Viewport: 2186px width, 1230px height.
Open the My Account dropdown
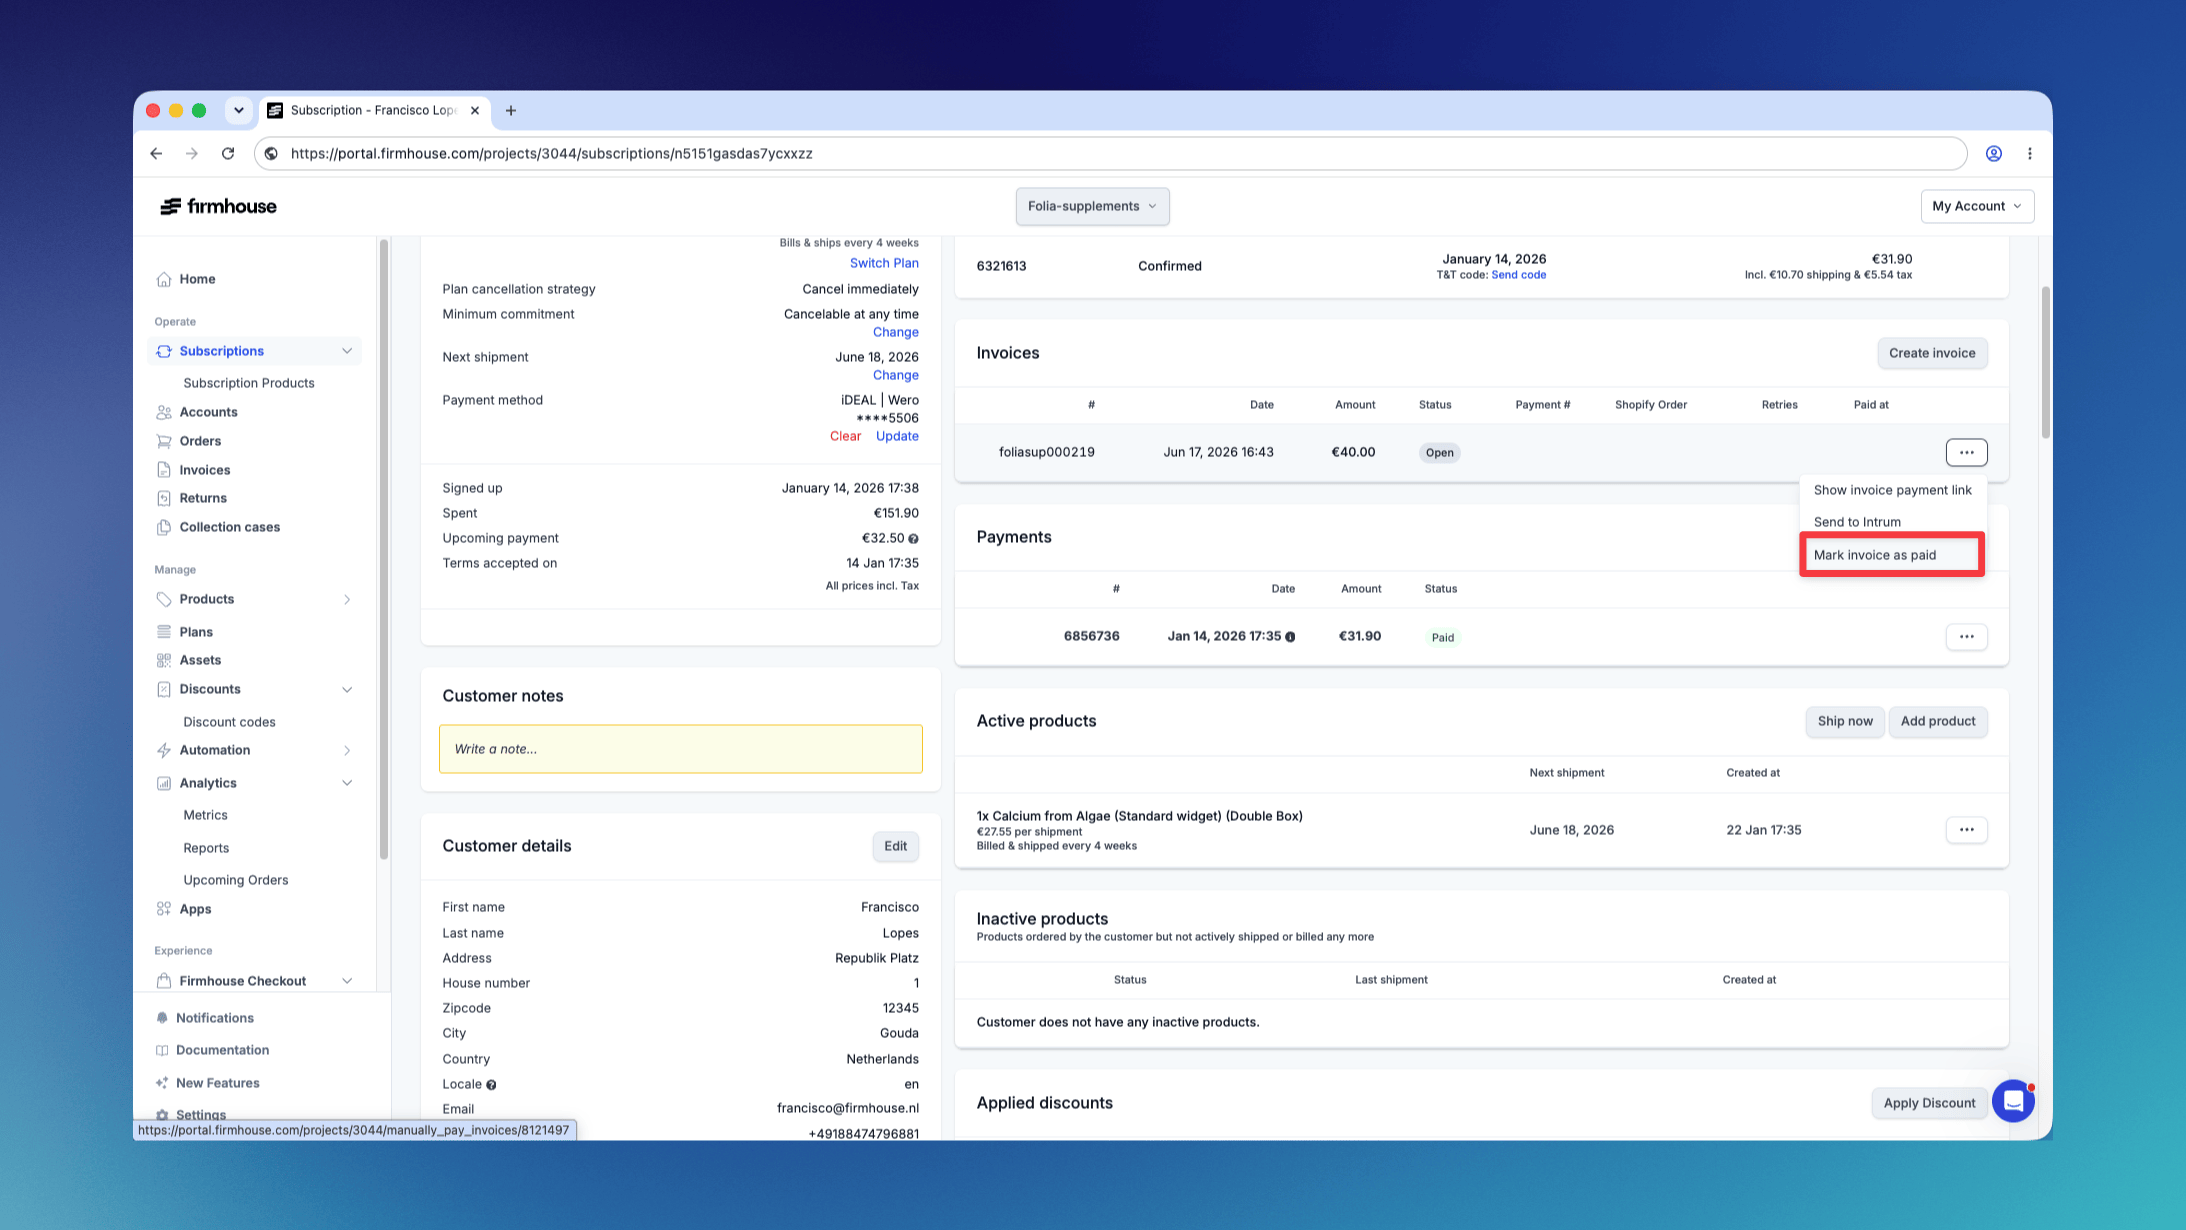[1976, 206]
